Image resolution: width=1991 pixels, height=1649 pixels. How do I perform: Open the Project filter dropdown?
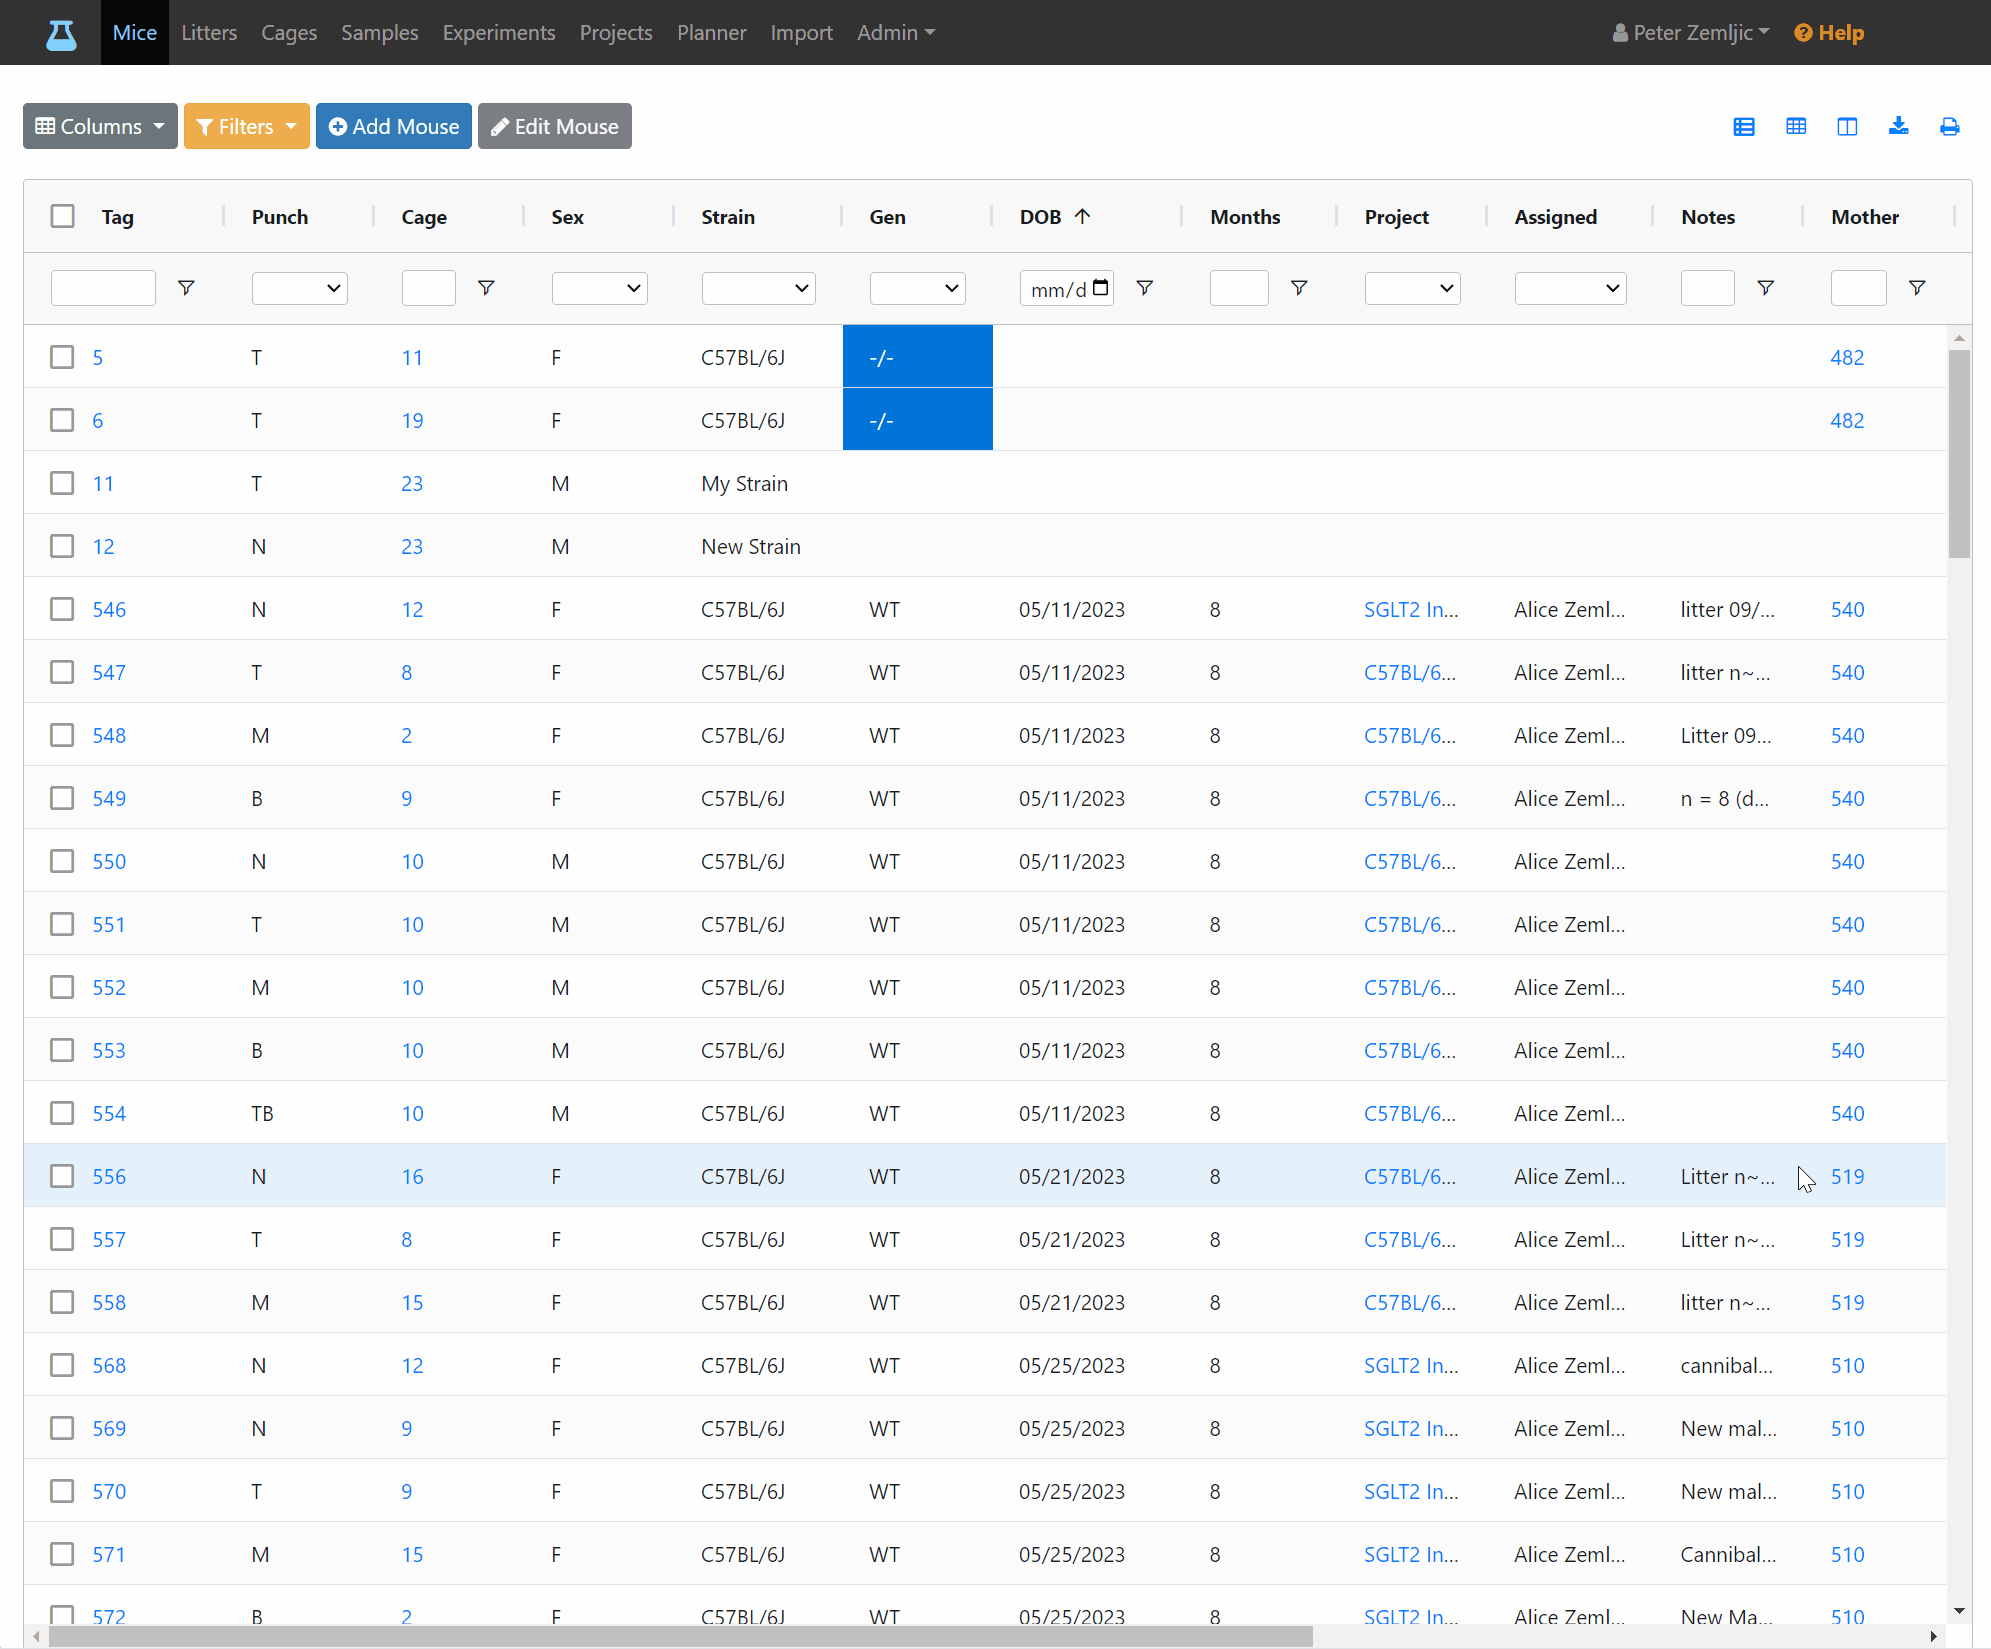1413,288
